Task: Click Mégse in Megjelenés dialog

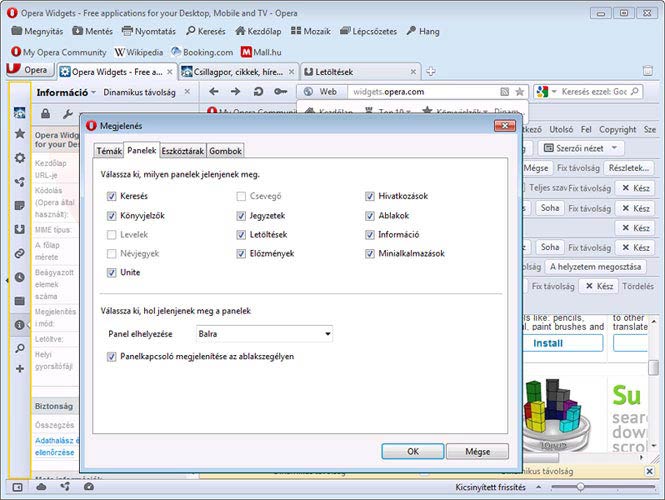Action: coord(478,452)
